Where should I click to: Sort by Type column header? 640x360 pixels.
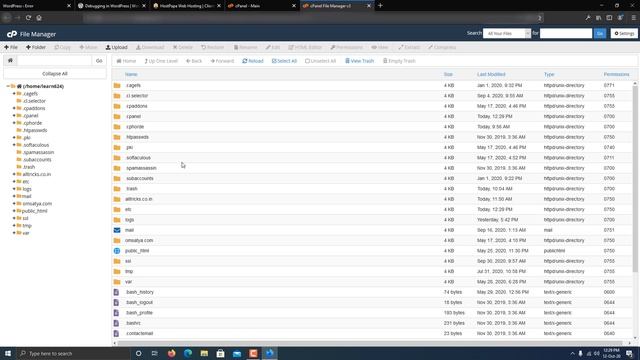pyautogui.click(x=549, y=74)
